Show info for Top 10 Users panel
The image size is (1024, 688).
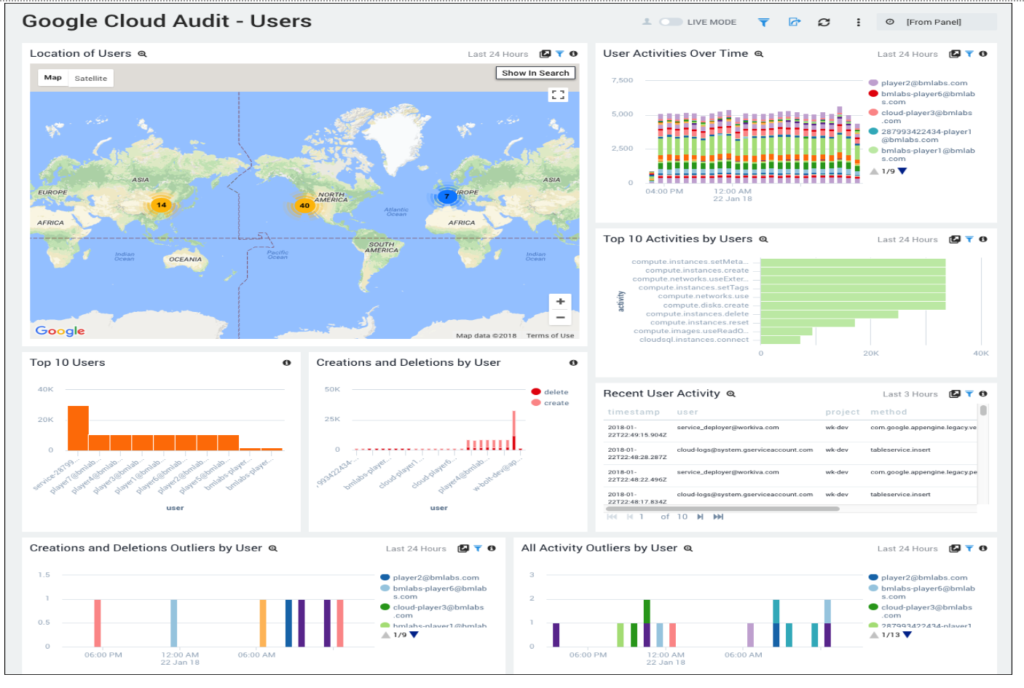pyautogui.click(x=287, y=363)
